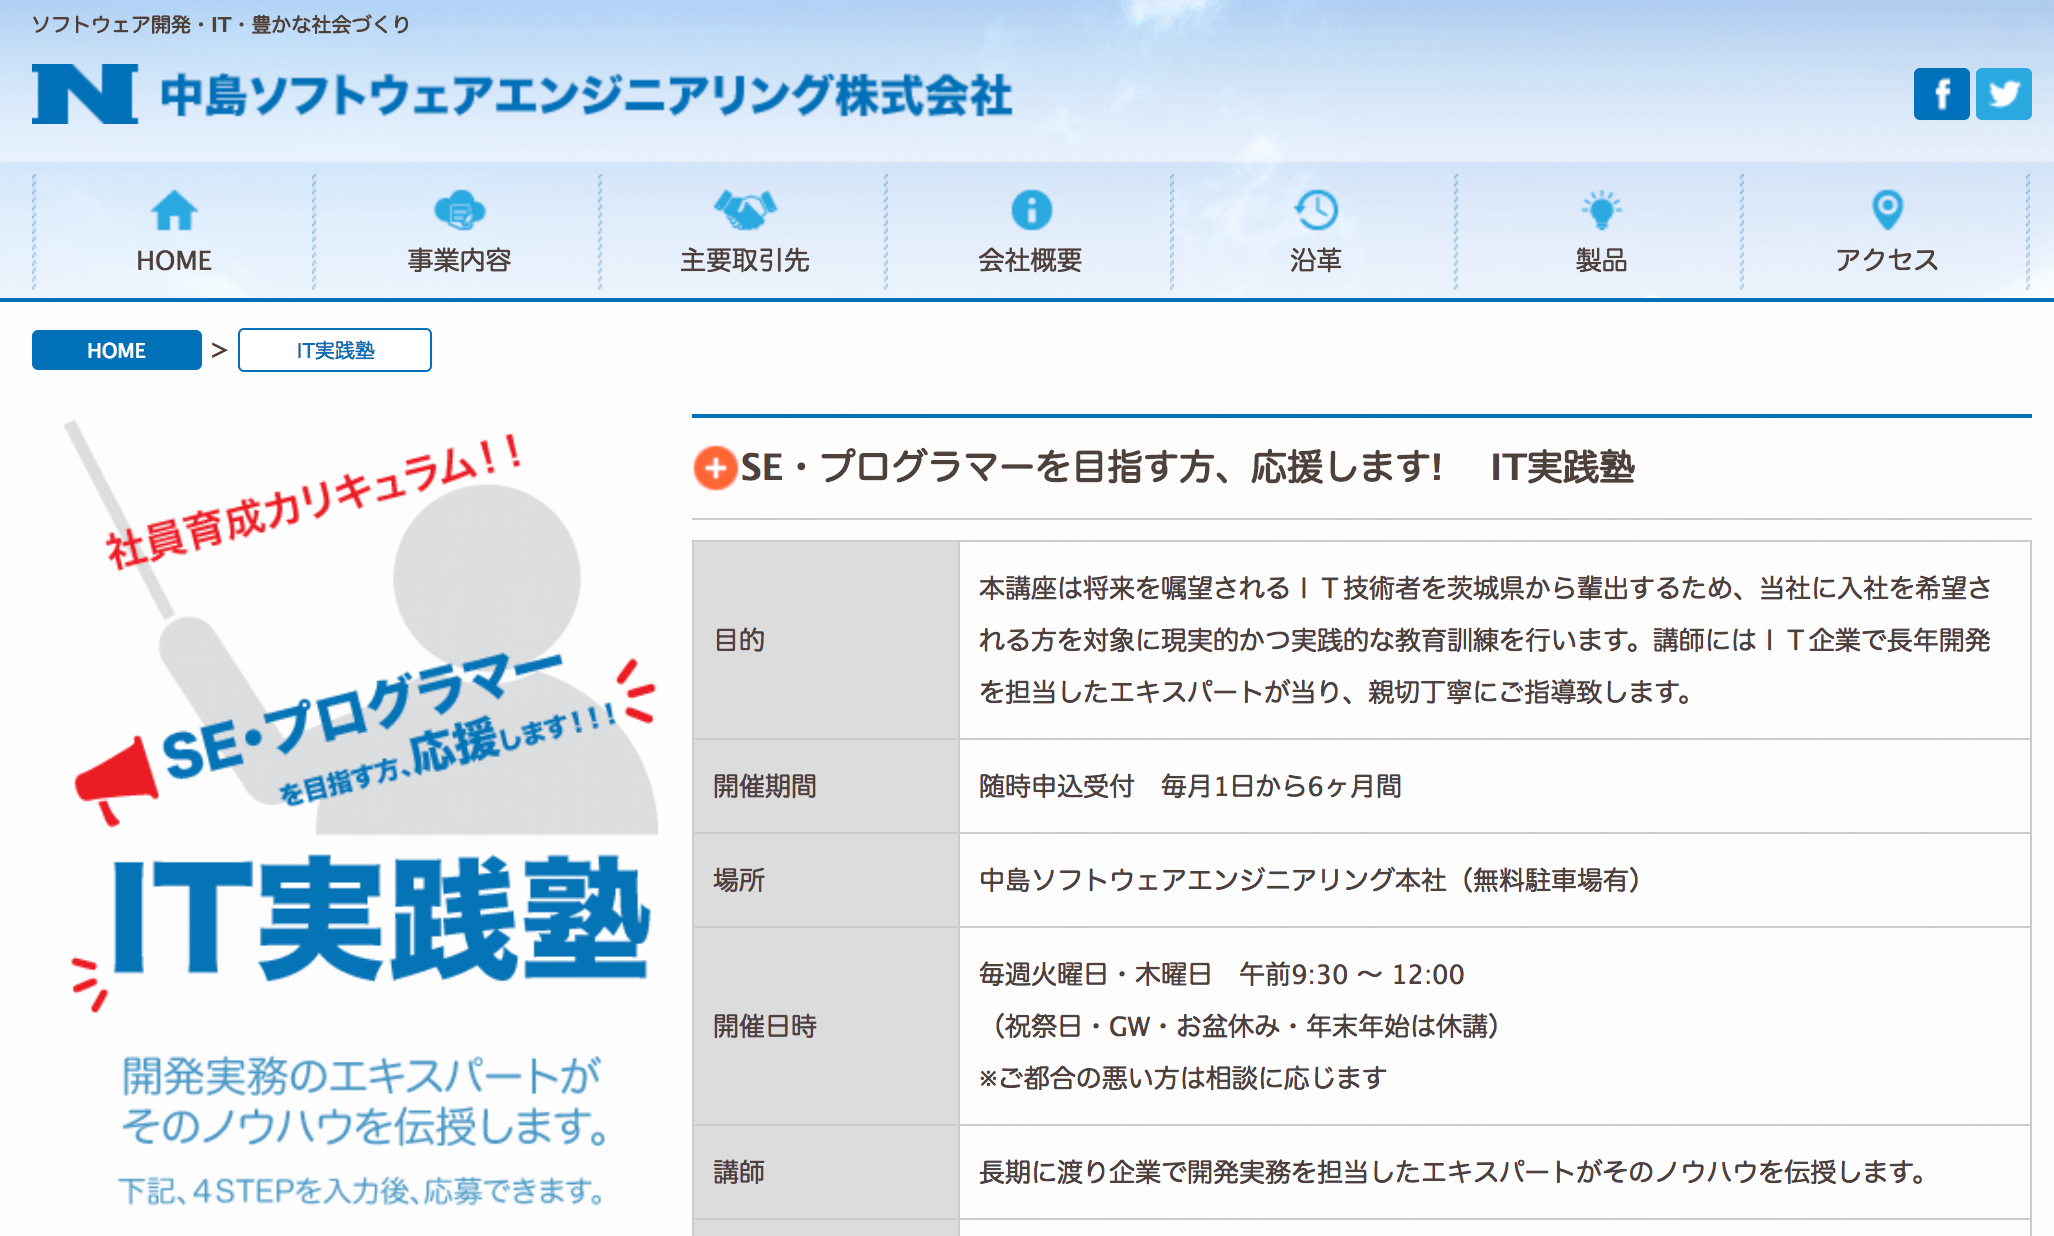The width and height of the screenshot is (2054, 1236).
Task: Click the Facebook icon in the header
Action: pos(1941,94)
